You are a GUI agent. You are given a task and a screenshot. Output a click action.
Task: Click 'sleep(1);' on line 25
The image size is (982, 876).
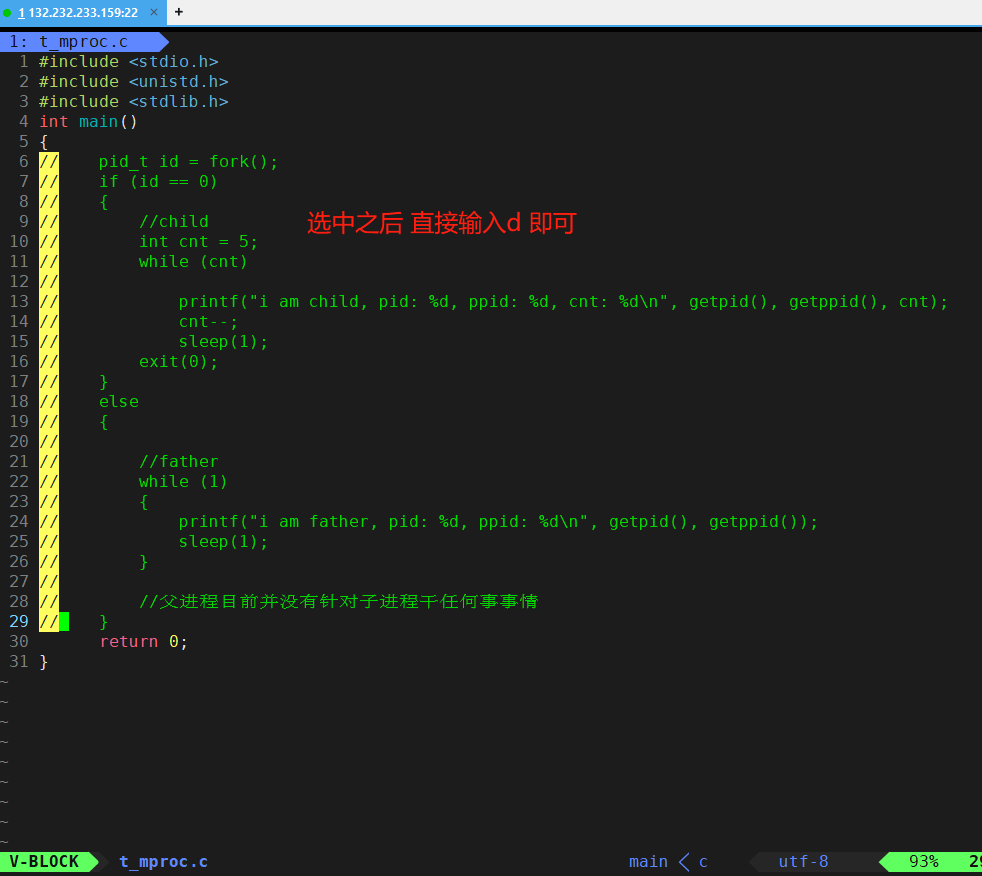223,542
